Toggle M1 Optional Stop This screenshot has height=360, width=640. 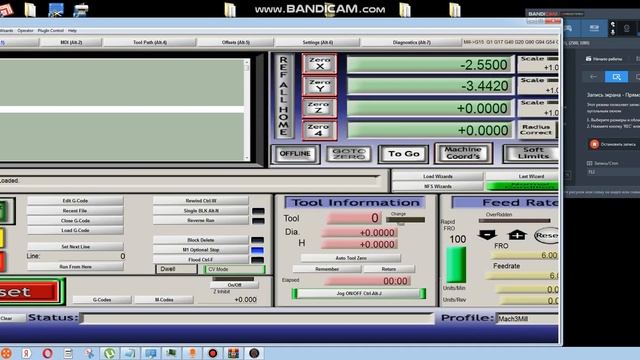[x=200, y=250]
